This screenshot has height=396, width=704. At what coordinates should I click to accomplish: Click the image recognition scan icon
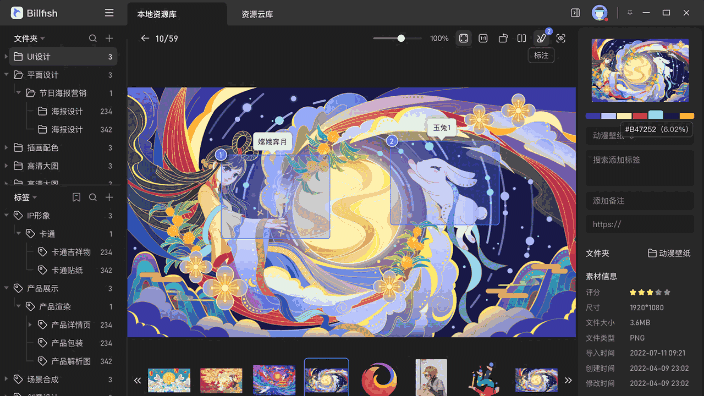pyautogui.click(x=561, y=38)
